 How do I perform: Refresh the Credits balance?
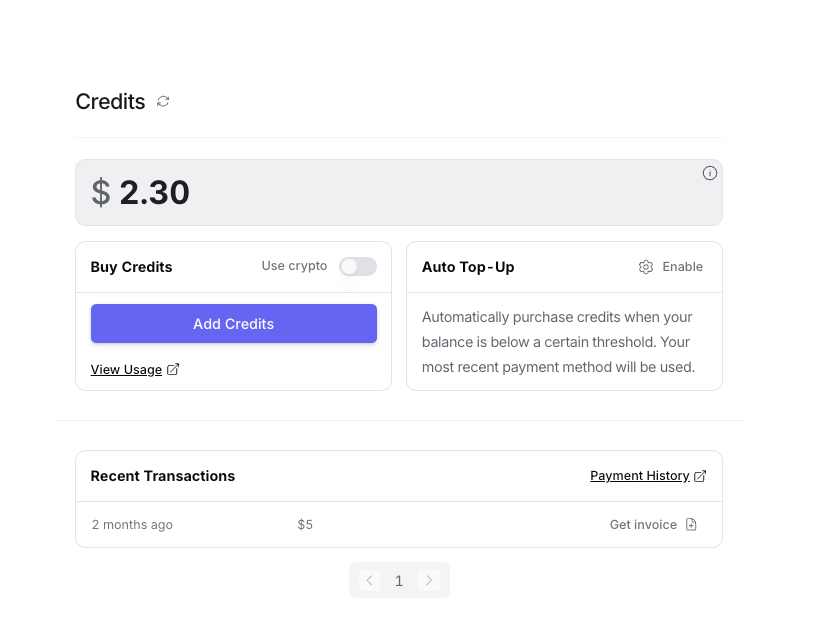point(163,102)
